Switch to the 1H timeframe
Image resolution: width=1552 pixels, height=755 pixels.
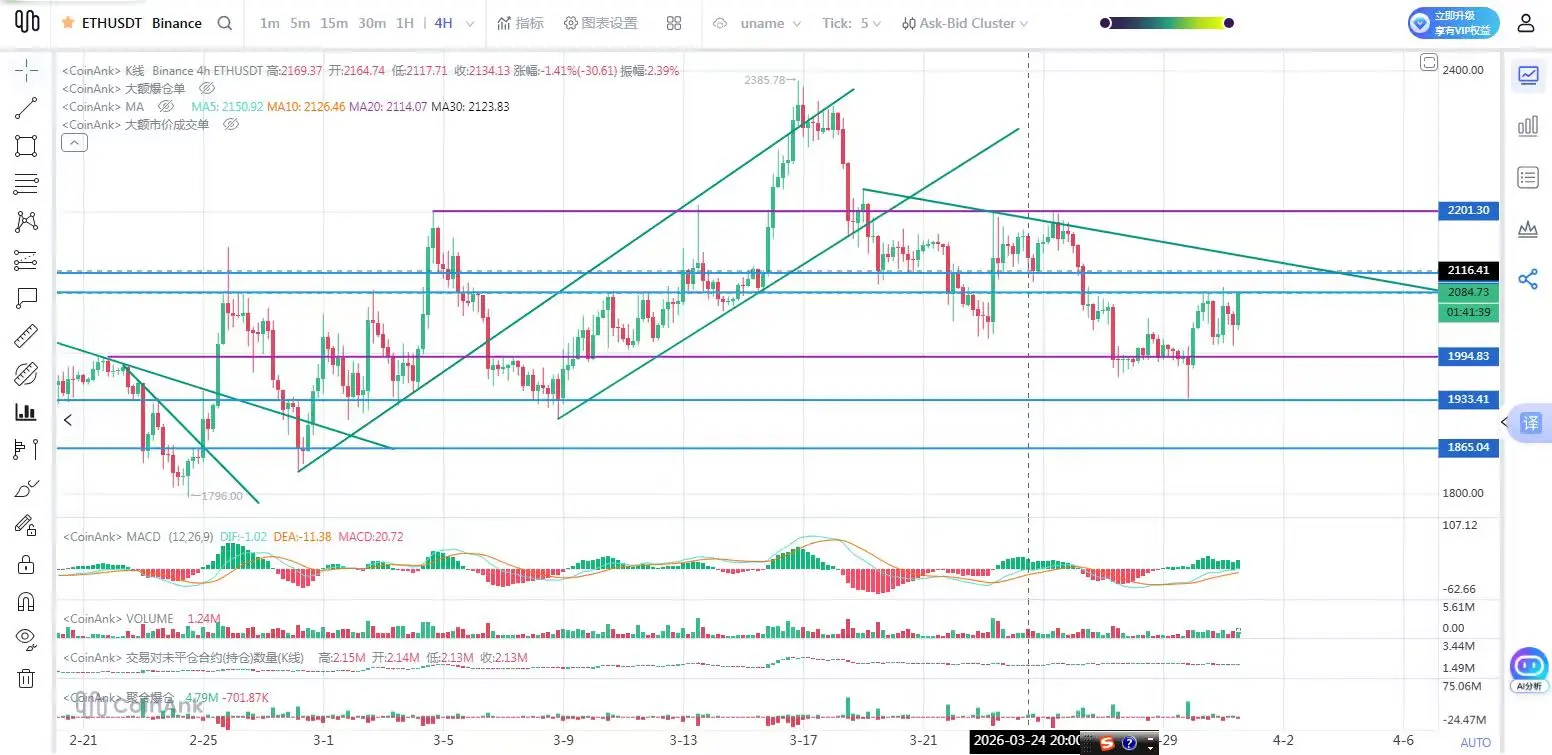405,23
